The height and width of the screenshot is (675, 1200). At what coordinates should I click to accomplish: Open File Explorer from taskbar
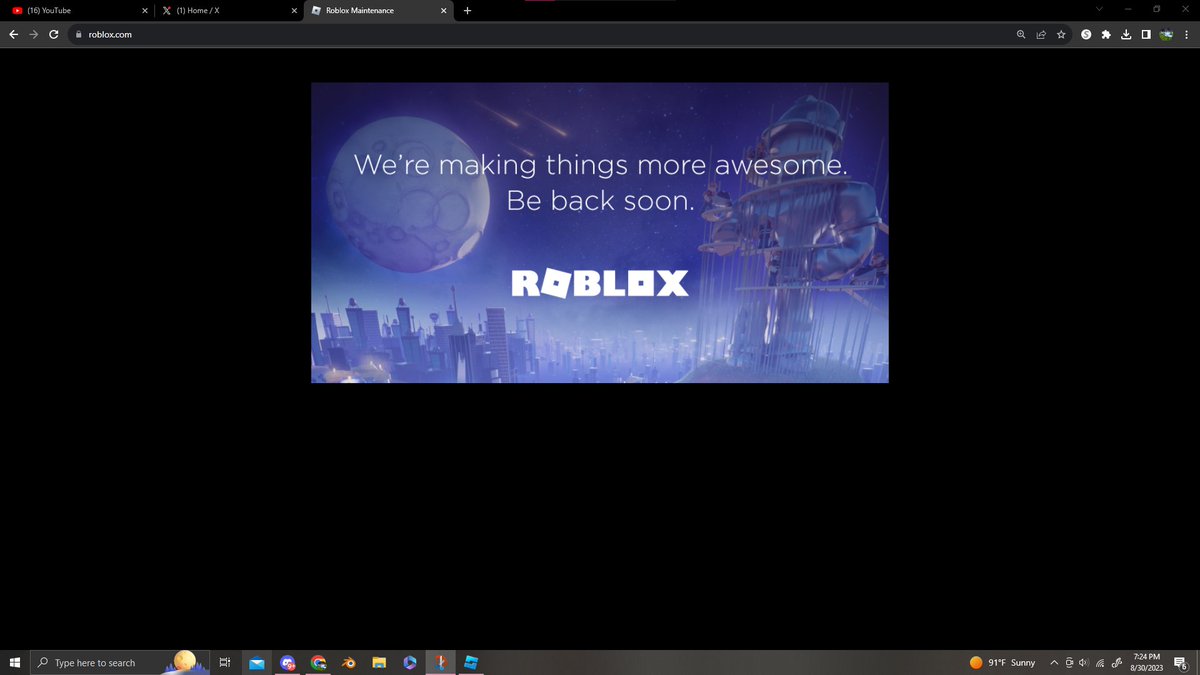379,662
